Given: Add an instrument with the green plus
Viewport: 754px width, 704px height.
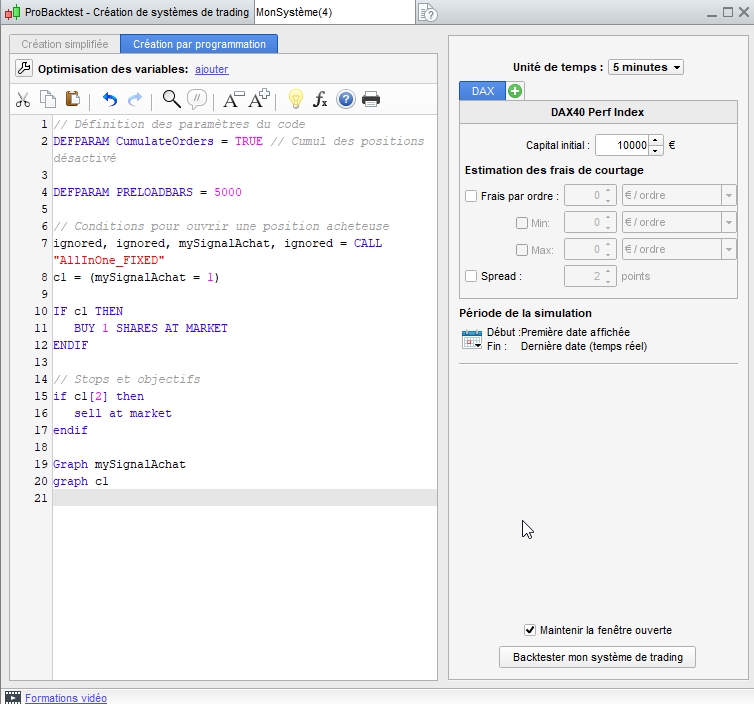Looking at the screenshot, I should tap(515, 91).
